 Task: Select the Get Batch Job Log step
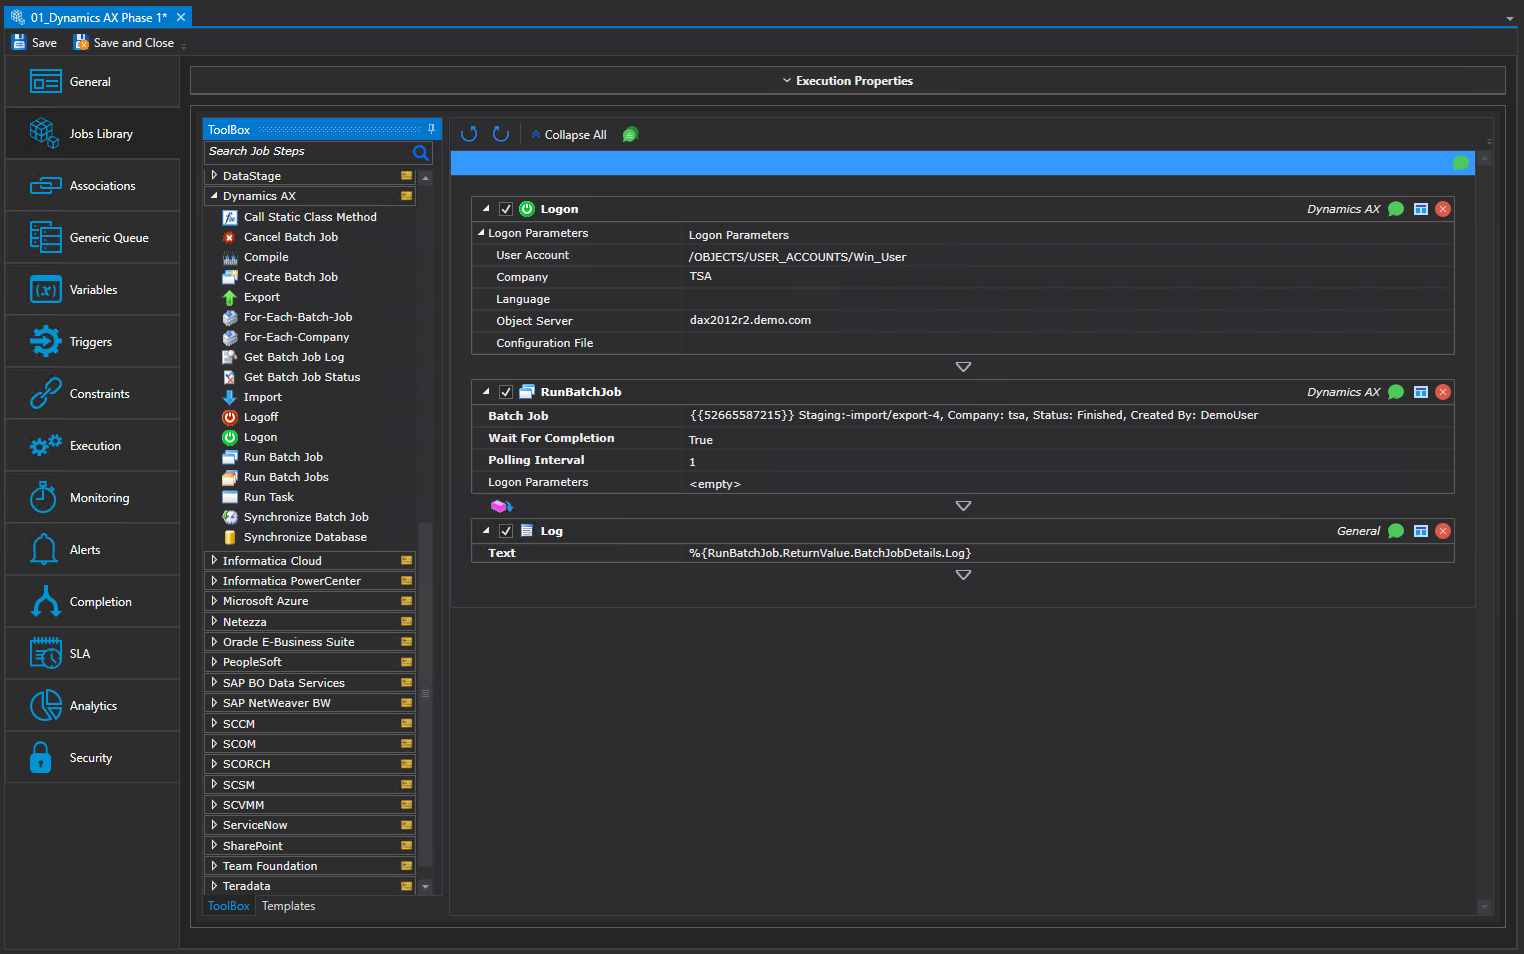point(293,357)
